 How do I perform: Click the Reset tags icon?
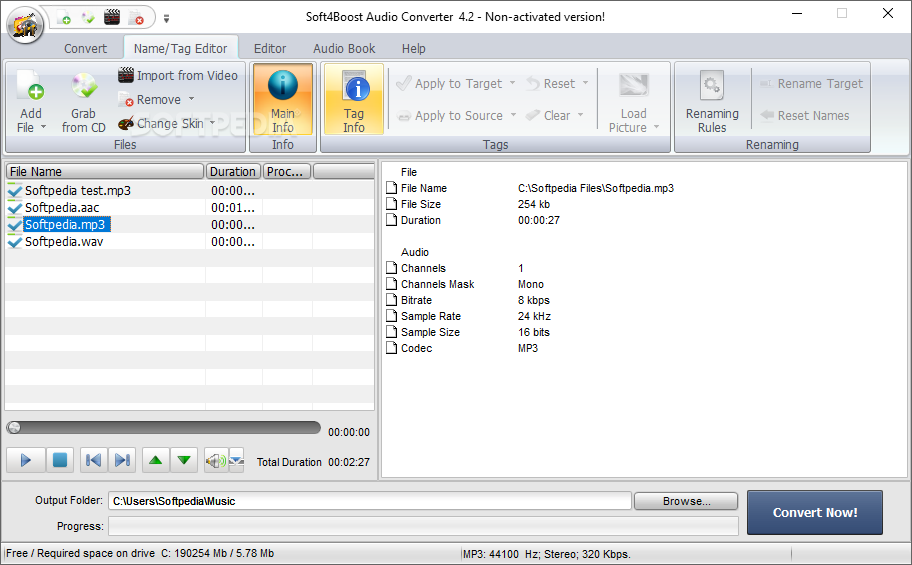click(x=533, y=84)
